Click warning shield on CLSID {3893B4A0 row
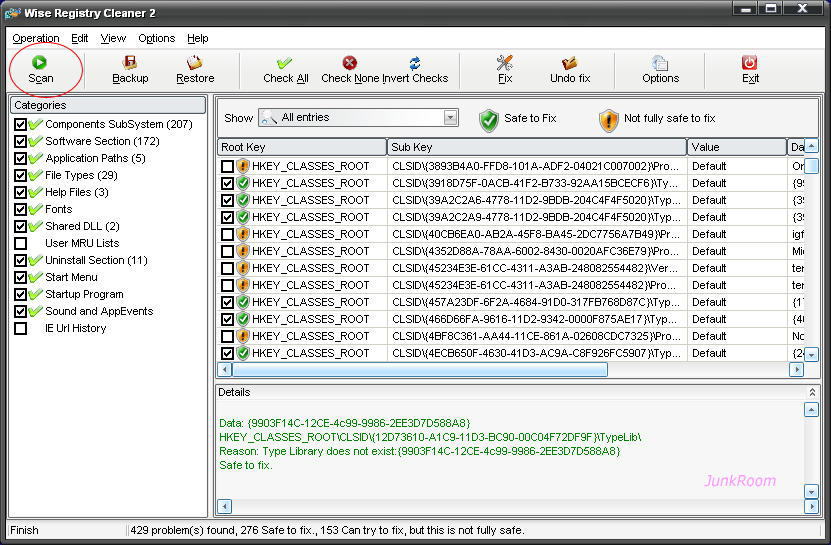Viewport: 831px width, 545px height. (x=243, y=166)
